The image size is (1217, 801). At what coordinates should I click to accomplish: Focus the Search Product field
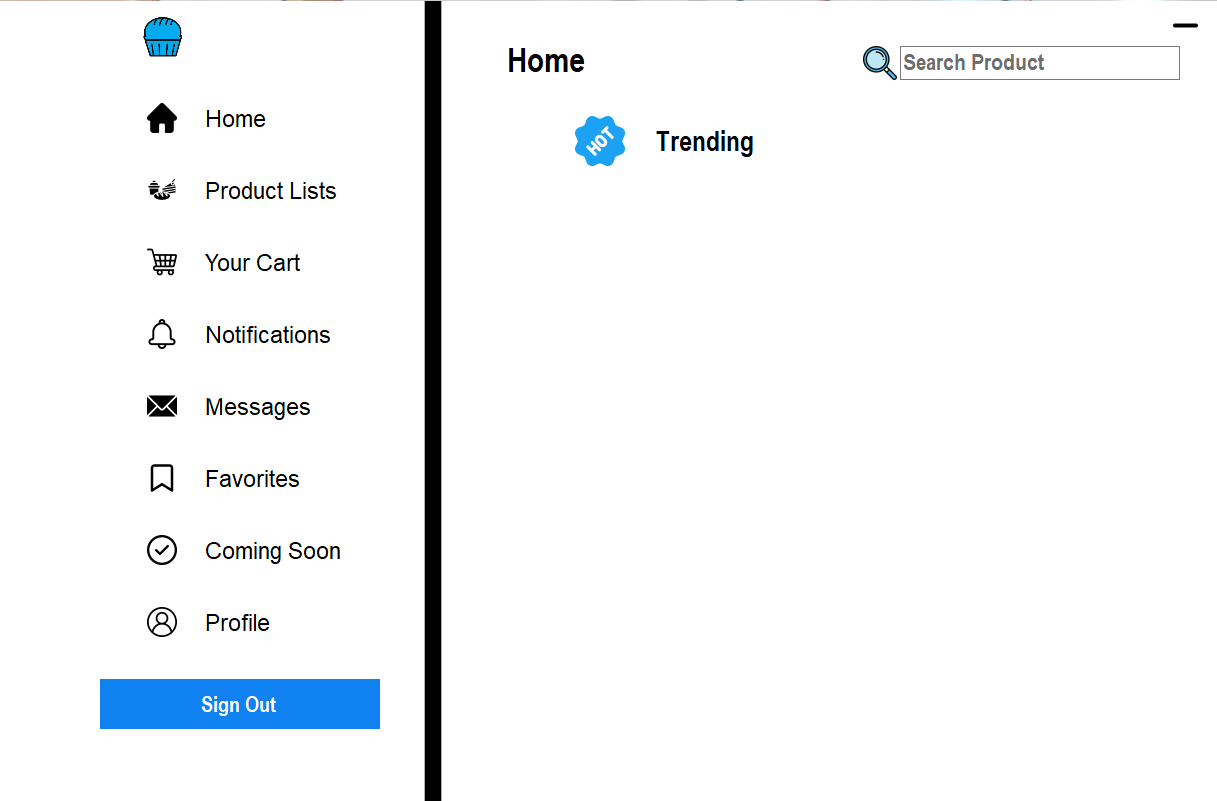1039,63
